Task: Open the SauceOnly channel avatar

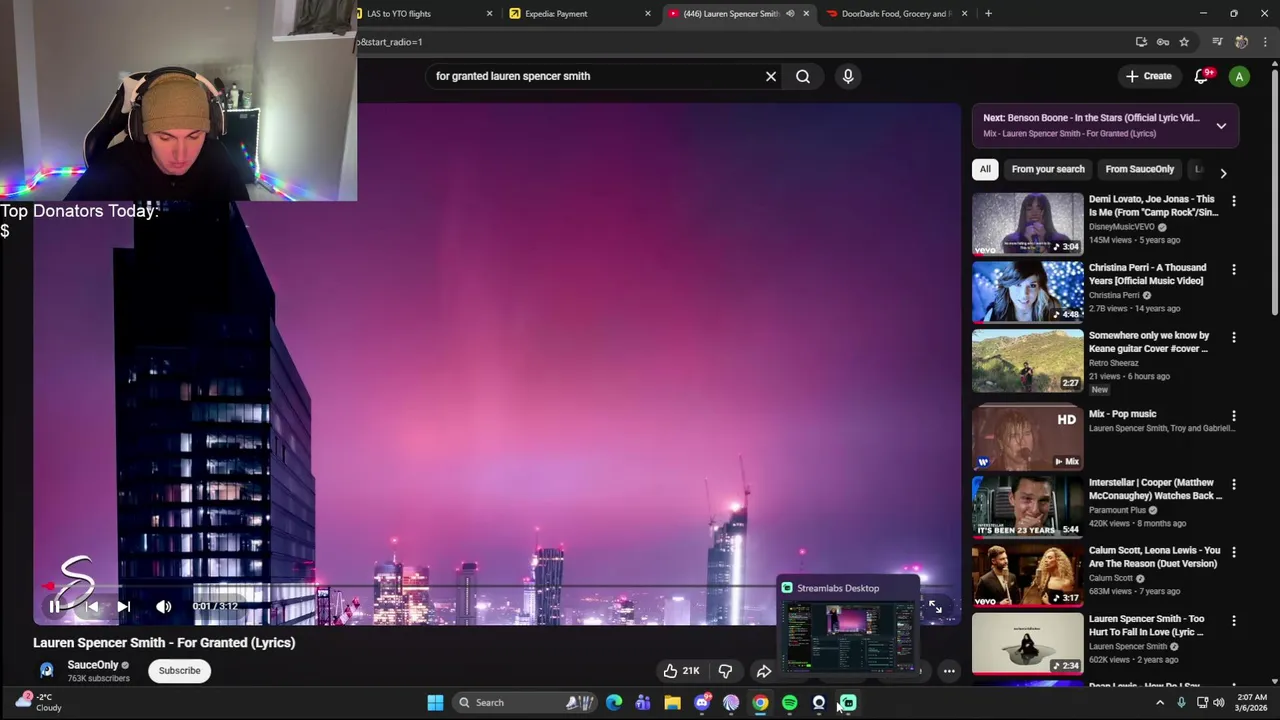Action: point(46,670)
